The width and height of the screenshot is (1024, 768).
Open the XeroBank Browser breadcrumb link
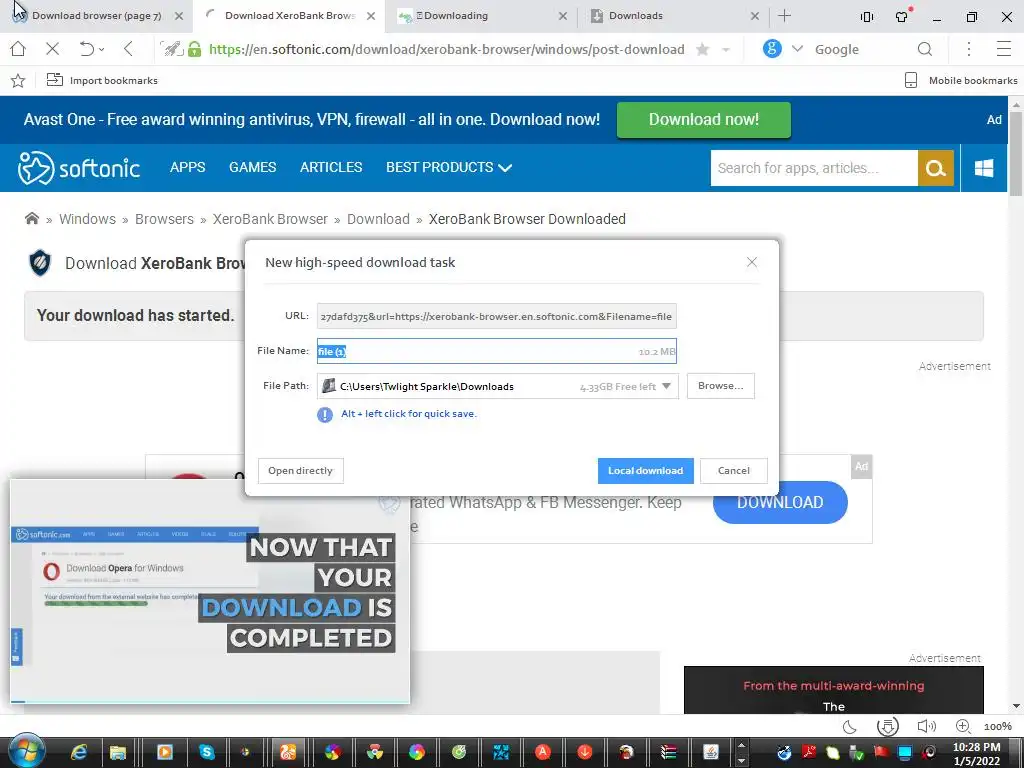point(270,219)
